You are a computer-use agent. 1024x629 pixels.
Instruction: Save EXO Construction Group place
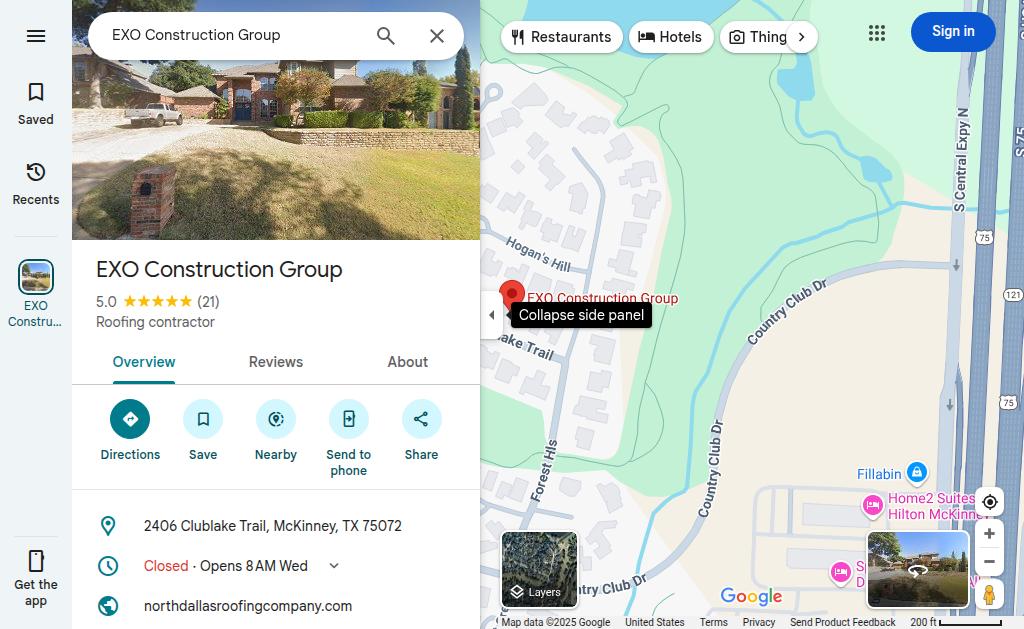point(203,431)
